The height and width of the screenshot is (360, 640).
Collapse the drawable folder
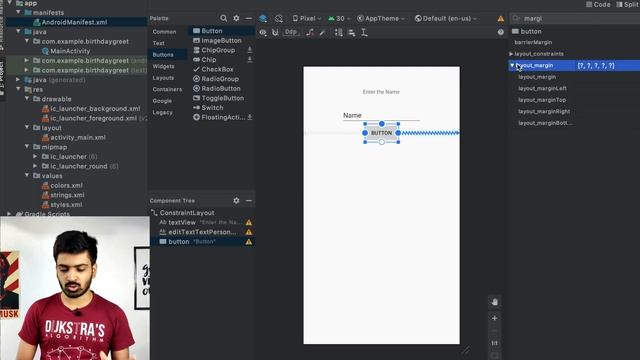(27, 99)
